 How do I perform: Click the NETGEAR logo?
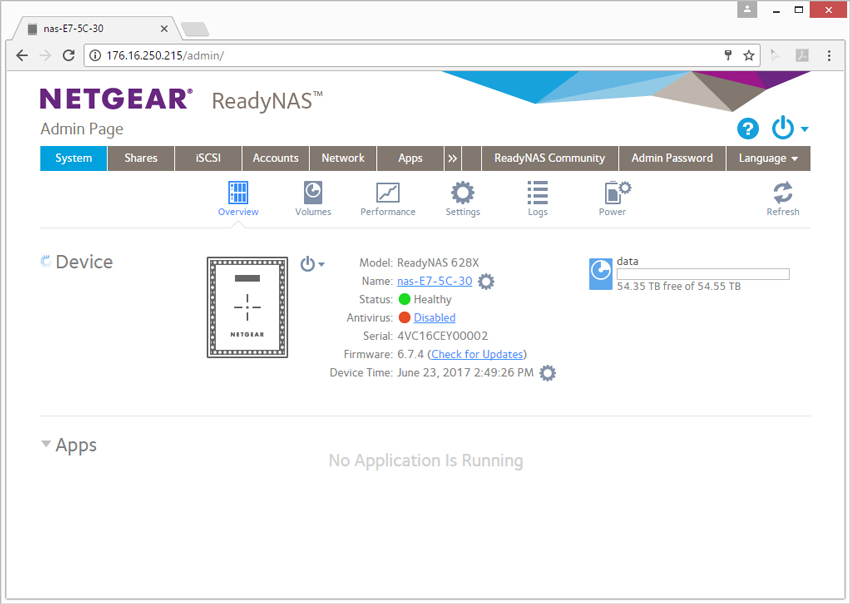click(116, 99)
